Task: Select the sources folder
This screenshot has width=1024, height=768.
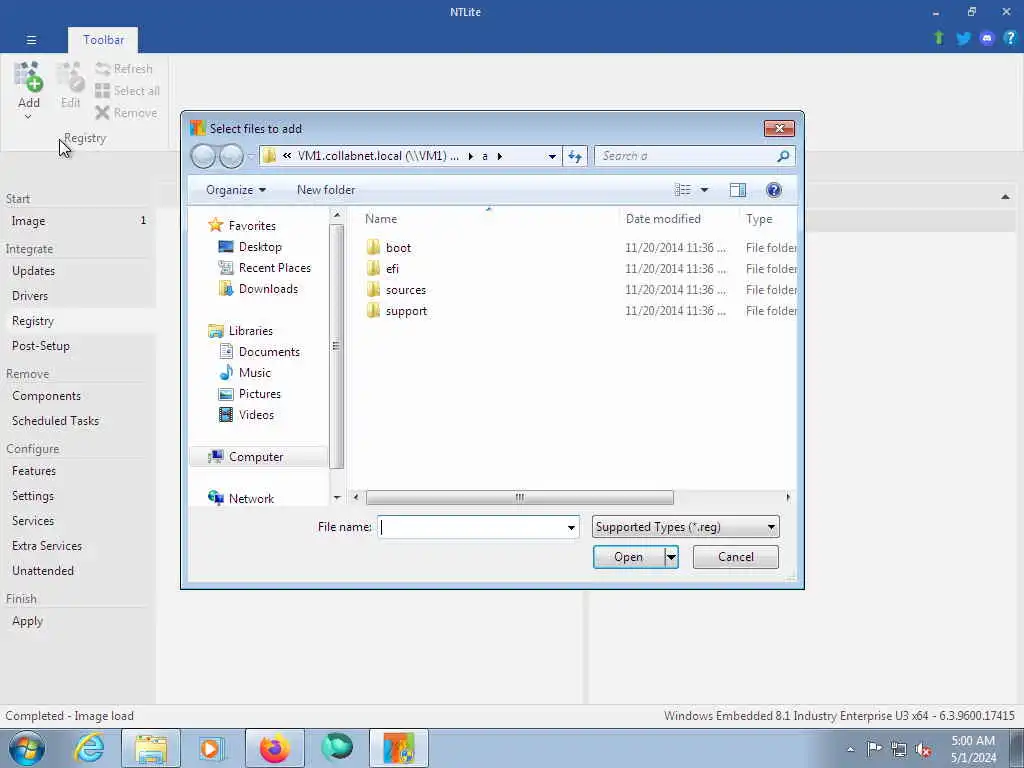Action: (405, 289)
